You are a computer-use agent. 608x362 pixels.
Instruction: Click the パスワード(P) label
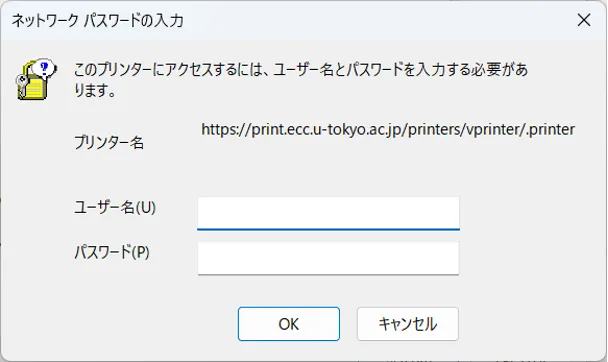click(x=112, y=252)
